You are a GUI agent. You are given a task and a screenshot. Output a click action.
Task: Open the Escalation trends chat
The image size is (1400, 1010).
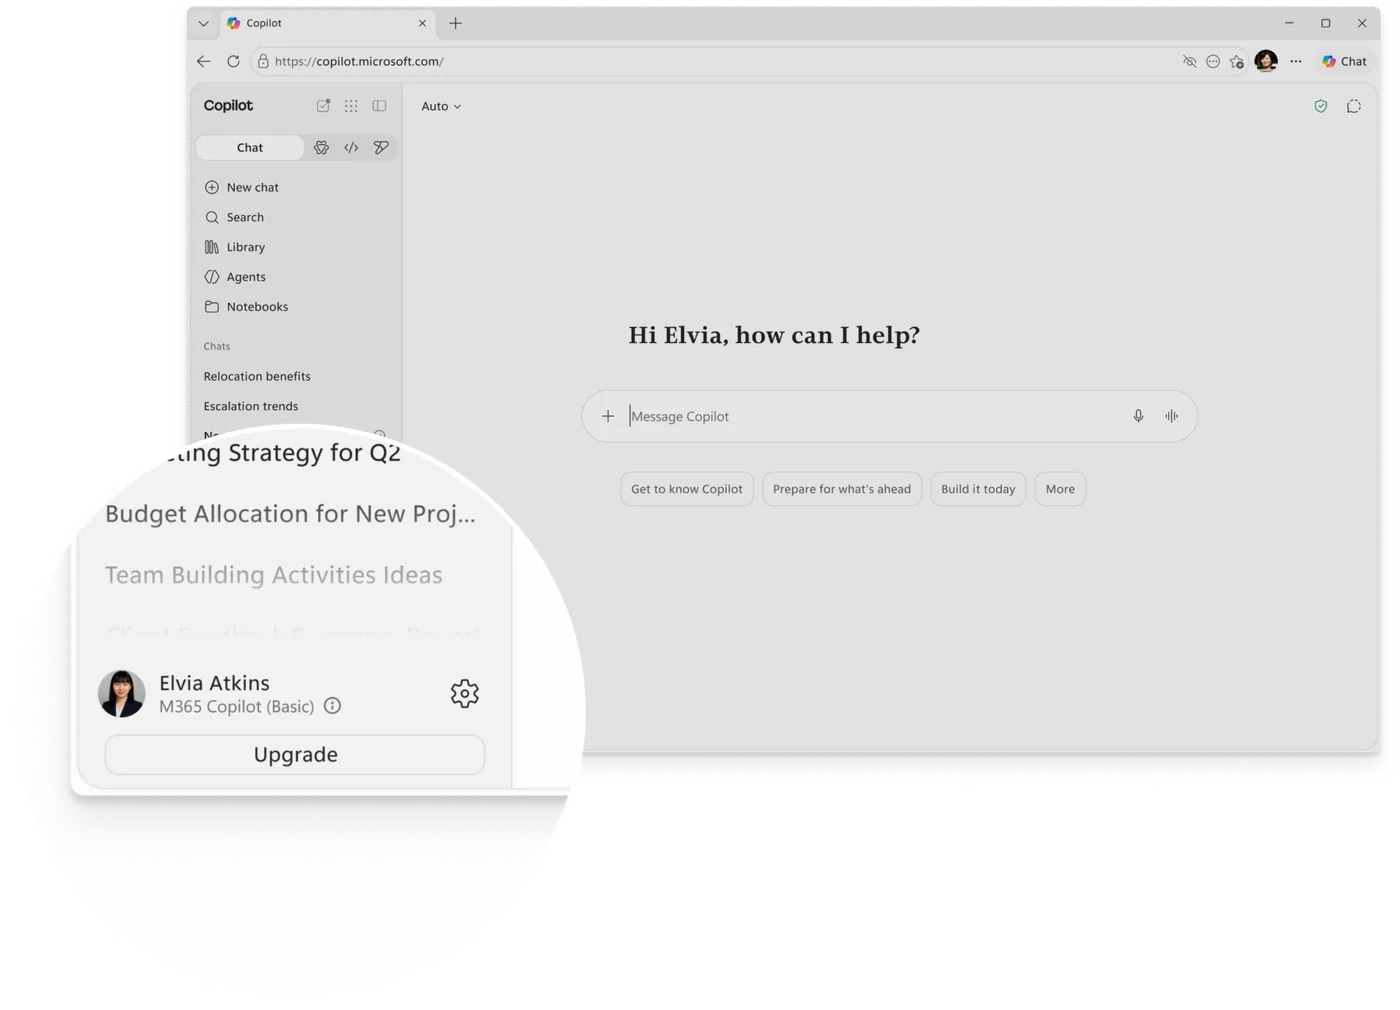[x=251, y=406]
